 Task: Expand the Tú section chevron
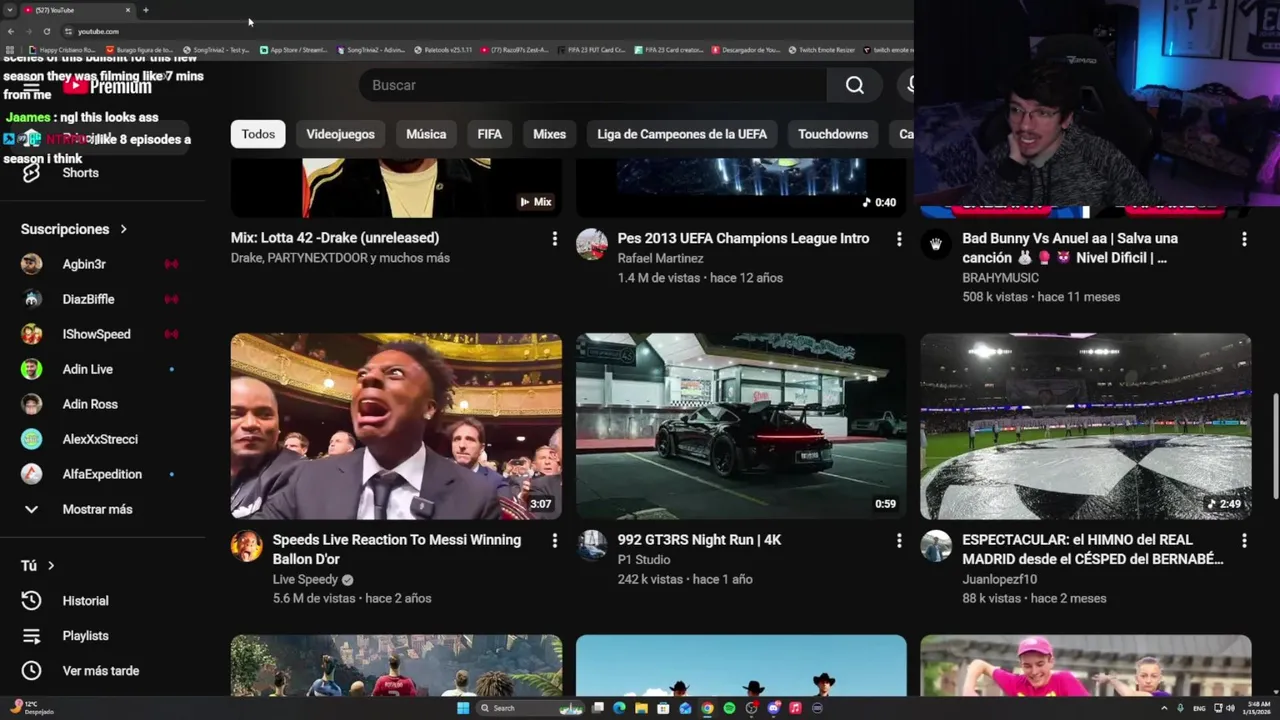tap(51, 566)
